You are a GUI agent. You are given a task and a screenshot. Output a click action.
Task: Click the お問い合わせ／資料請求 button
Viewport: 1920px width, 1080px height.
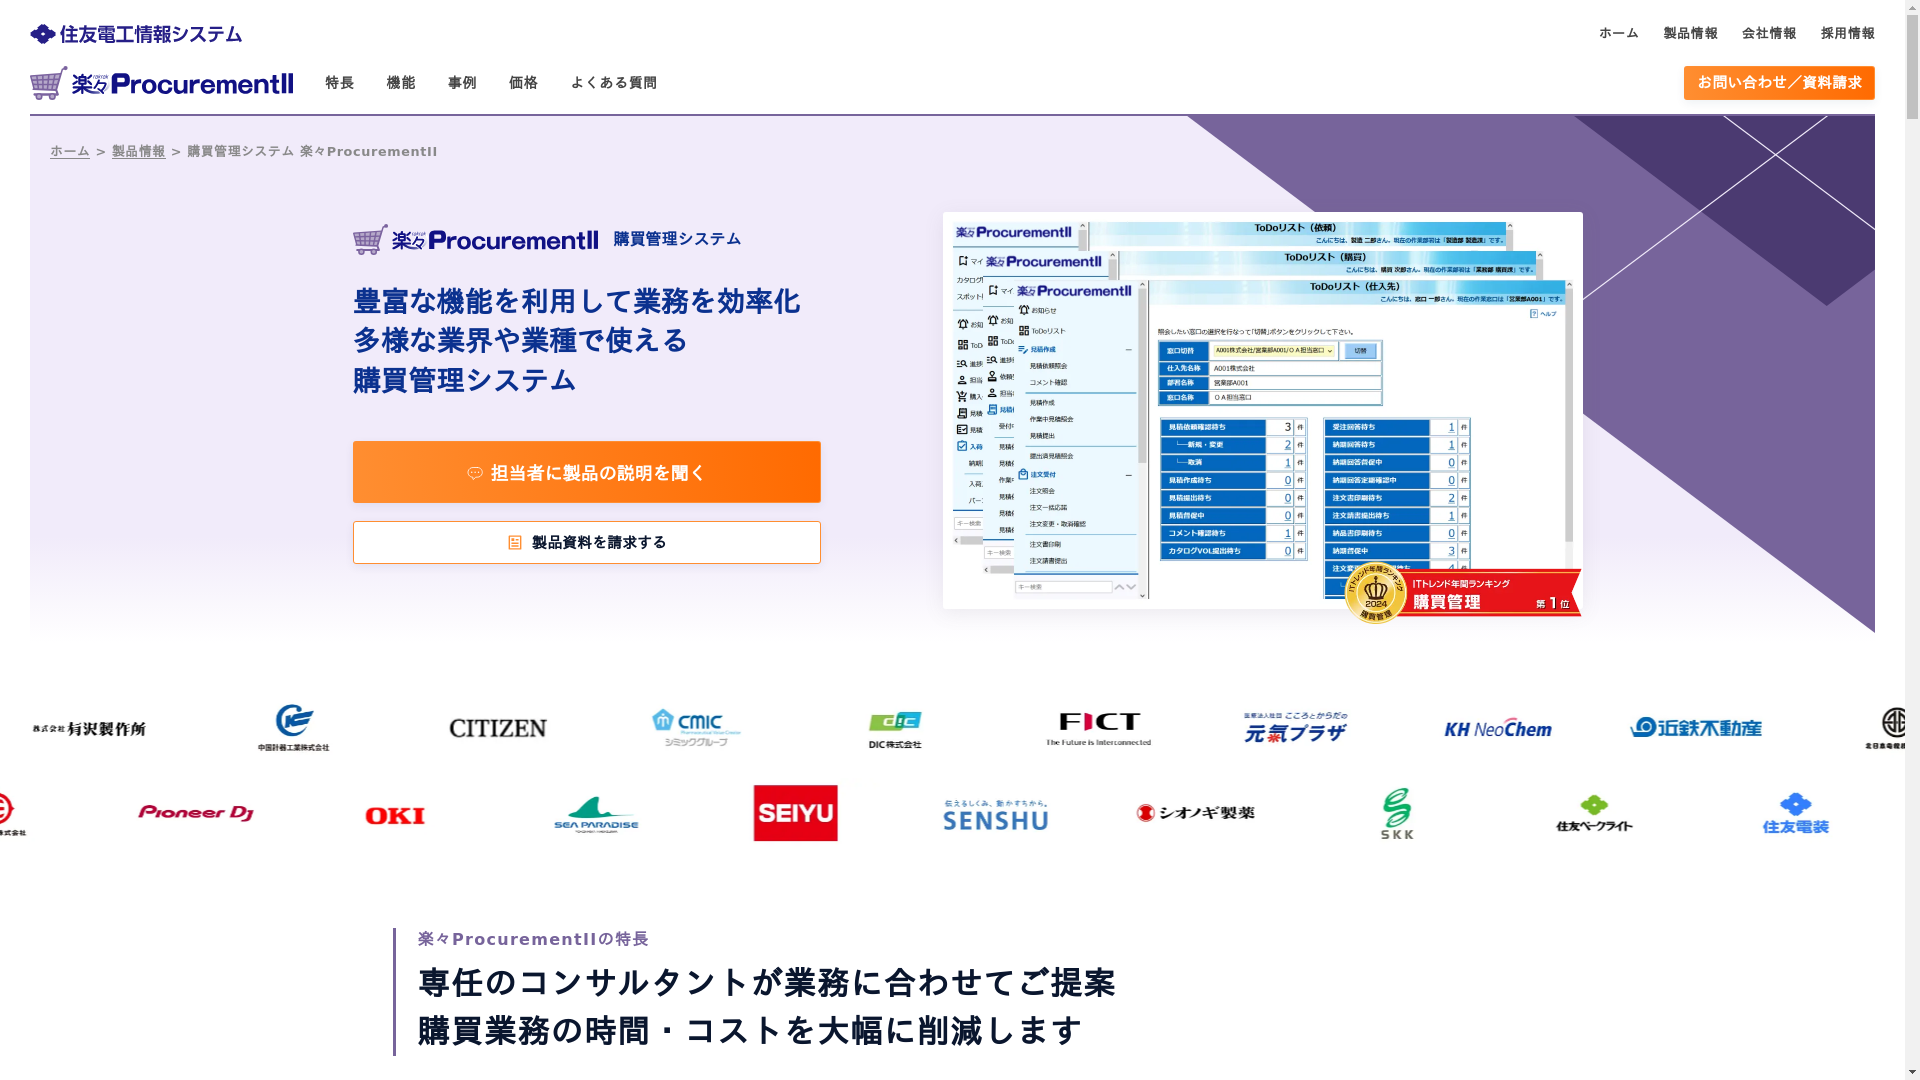point(1778,83)
